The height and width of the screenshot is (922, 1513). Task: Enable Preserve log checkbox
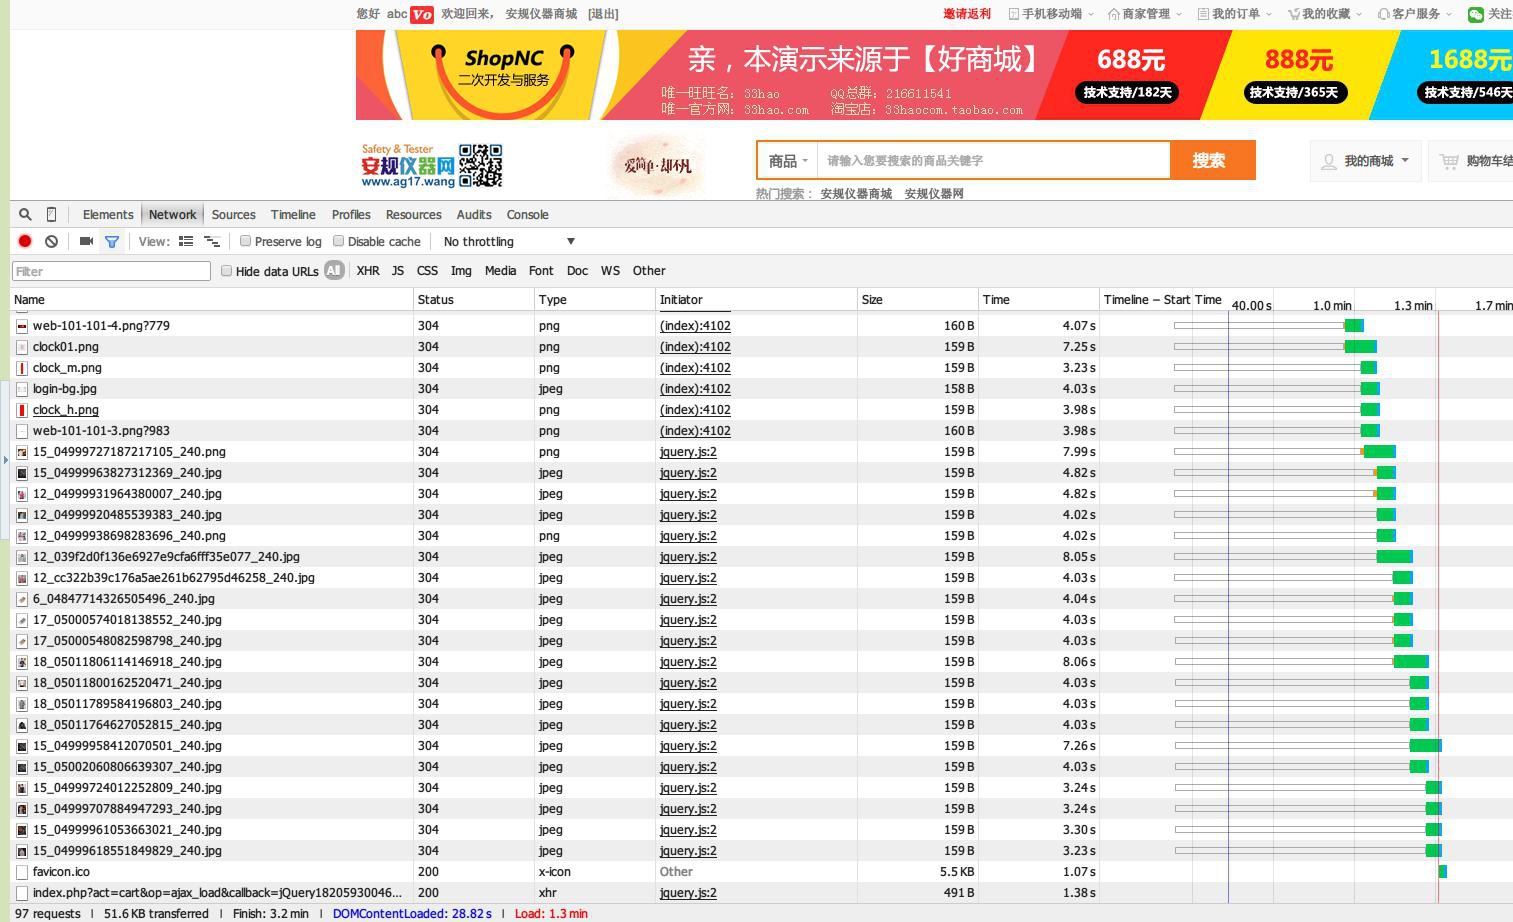click(245, 241)
